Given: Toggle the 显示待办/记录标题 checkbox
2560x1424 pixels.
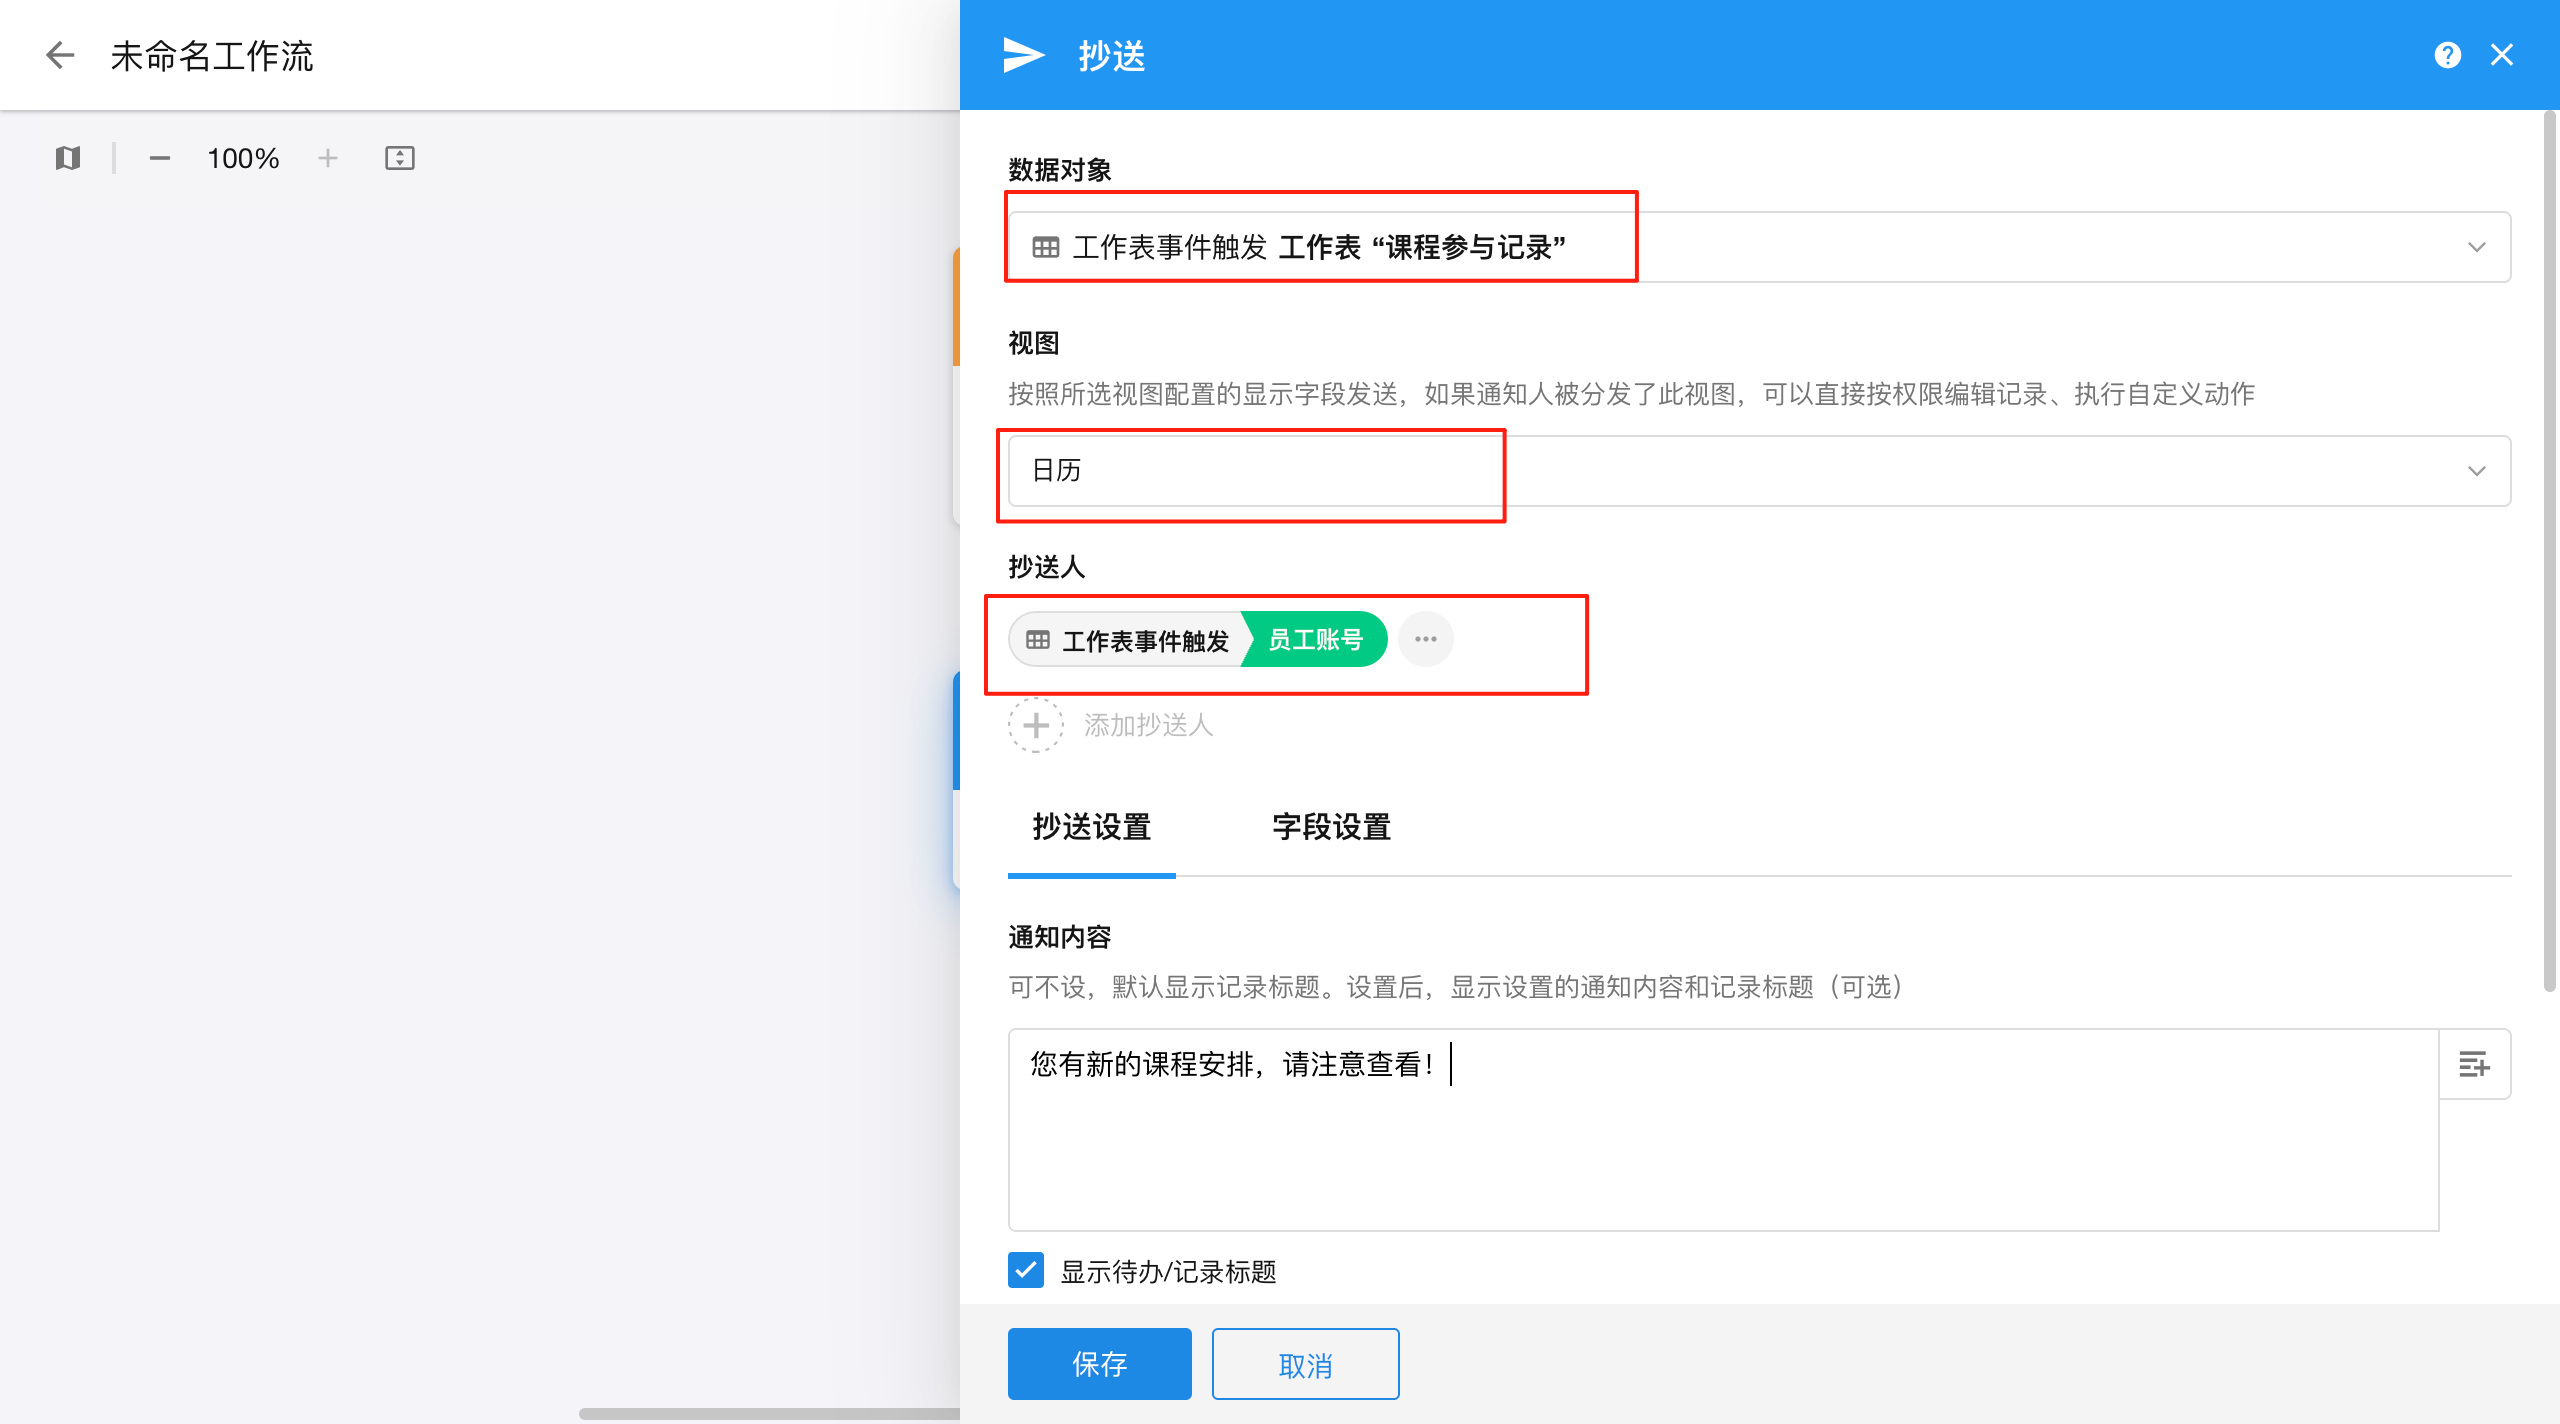Looking at the screenshot, I should tap(1026, 1270).
